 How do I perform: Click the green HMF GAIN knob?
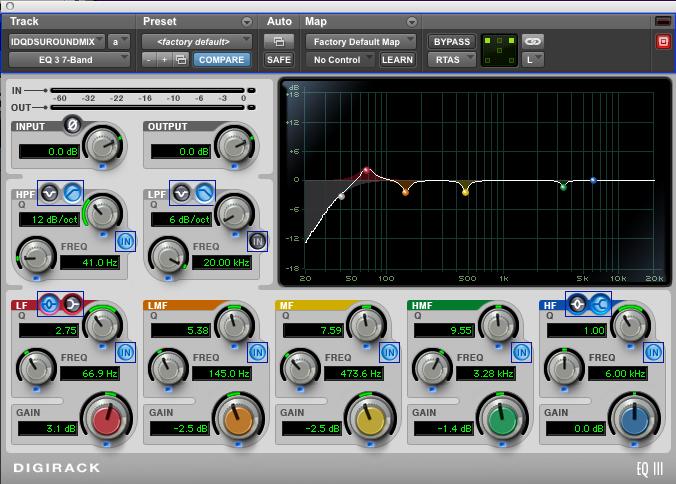502,418
